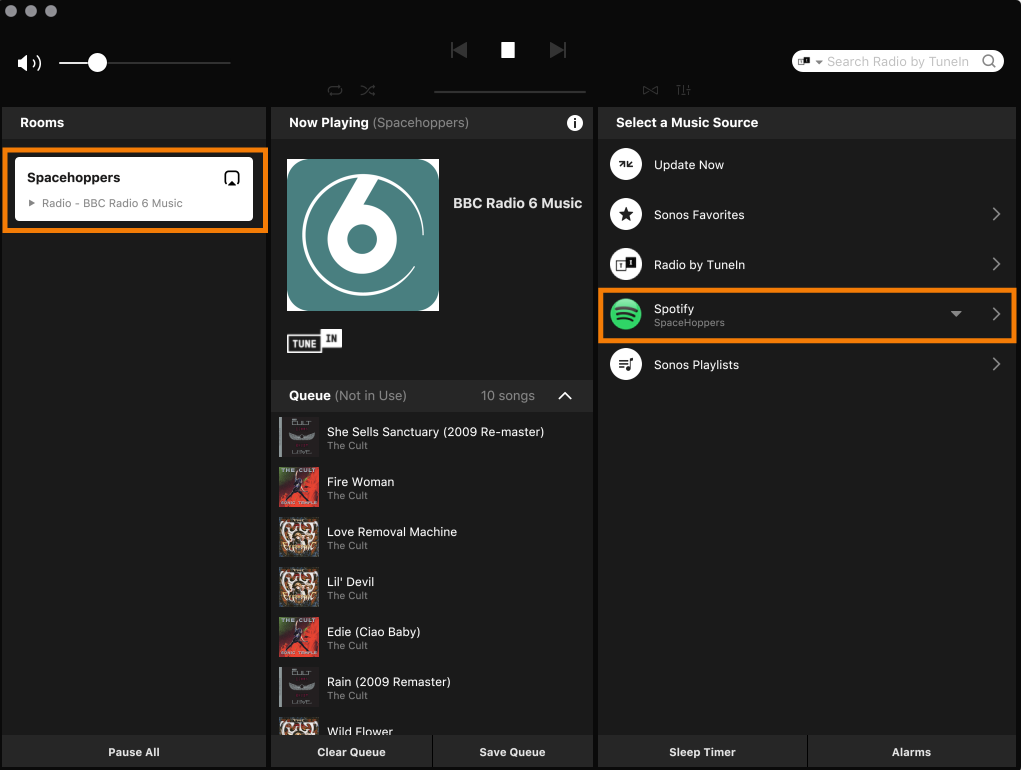The width and height of the screenshot is (1021, 770).
Task: Click Love Removal Machine album thumbnail
Action: (299, 538)
